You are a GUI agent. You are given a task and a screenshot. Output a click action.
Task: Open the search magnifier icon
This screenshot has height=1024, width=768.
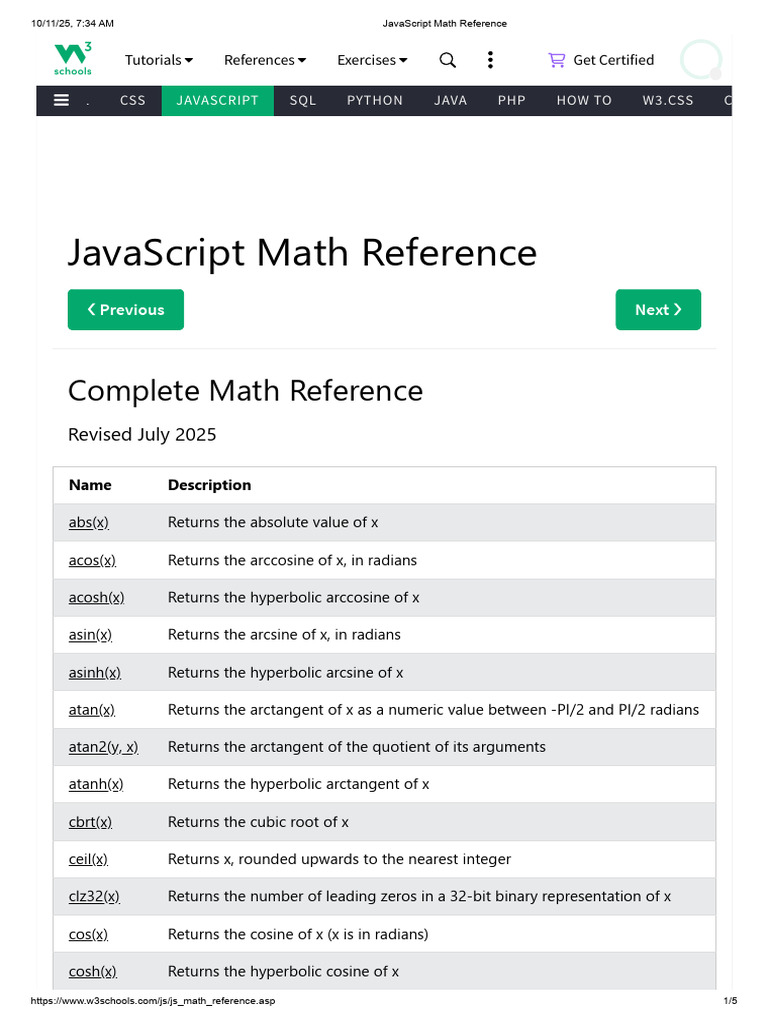[447, 60]
